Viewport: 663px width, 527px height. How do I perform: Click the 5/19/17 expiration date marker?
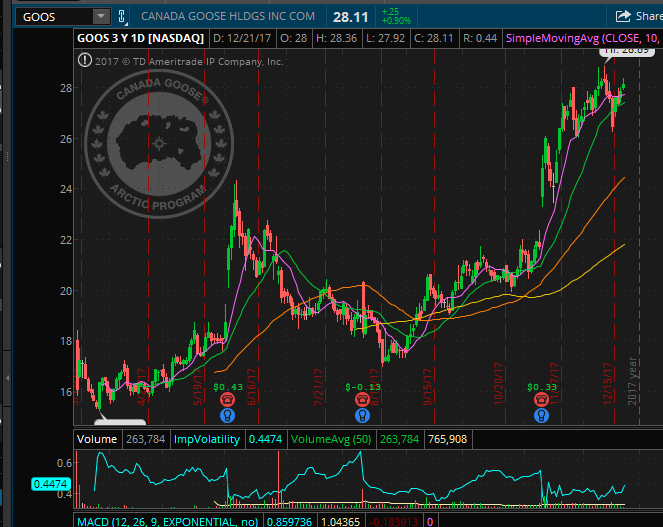point(198,387)
